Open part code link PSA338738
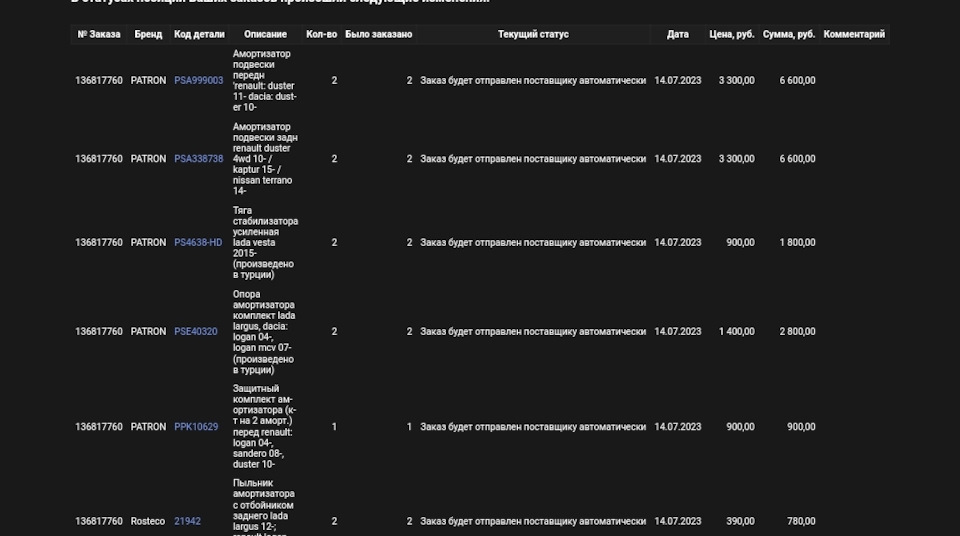The image size is (960, 536). pyautogui.click(x=198, y=159)
